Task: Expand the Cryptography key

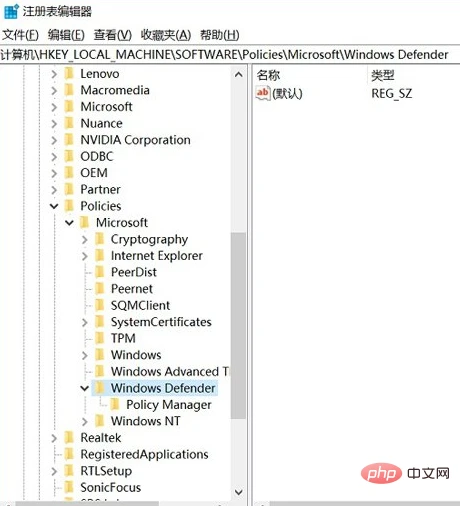Action: click(85, 239)
